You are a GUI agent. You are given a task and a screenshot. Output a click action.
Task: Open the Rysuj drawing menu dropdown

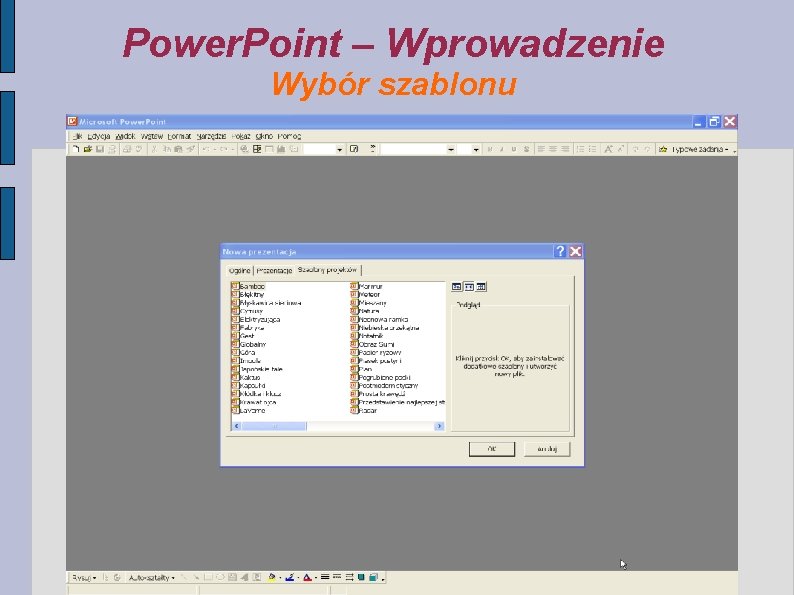pos(84,578)
